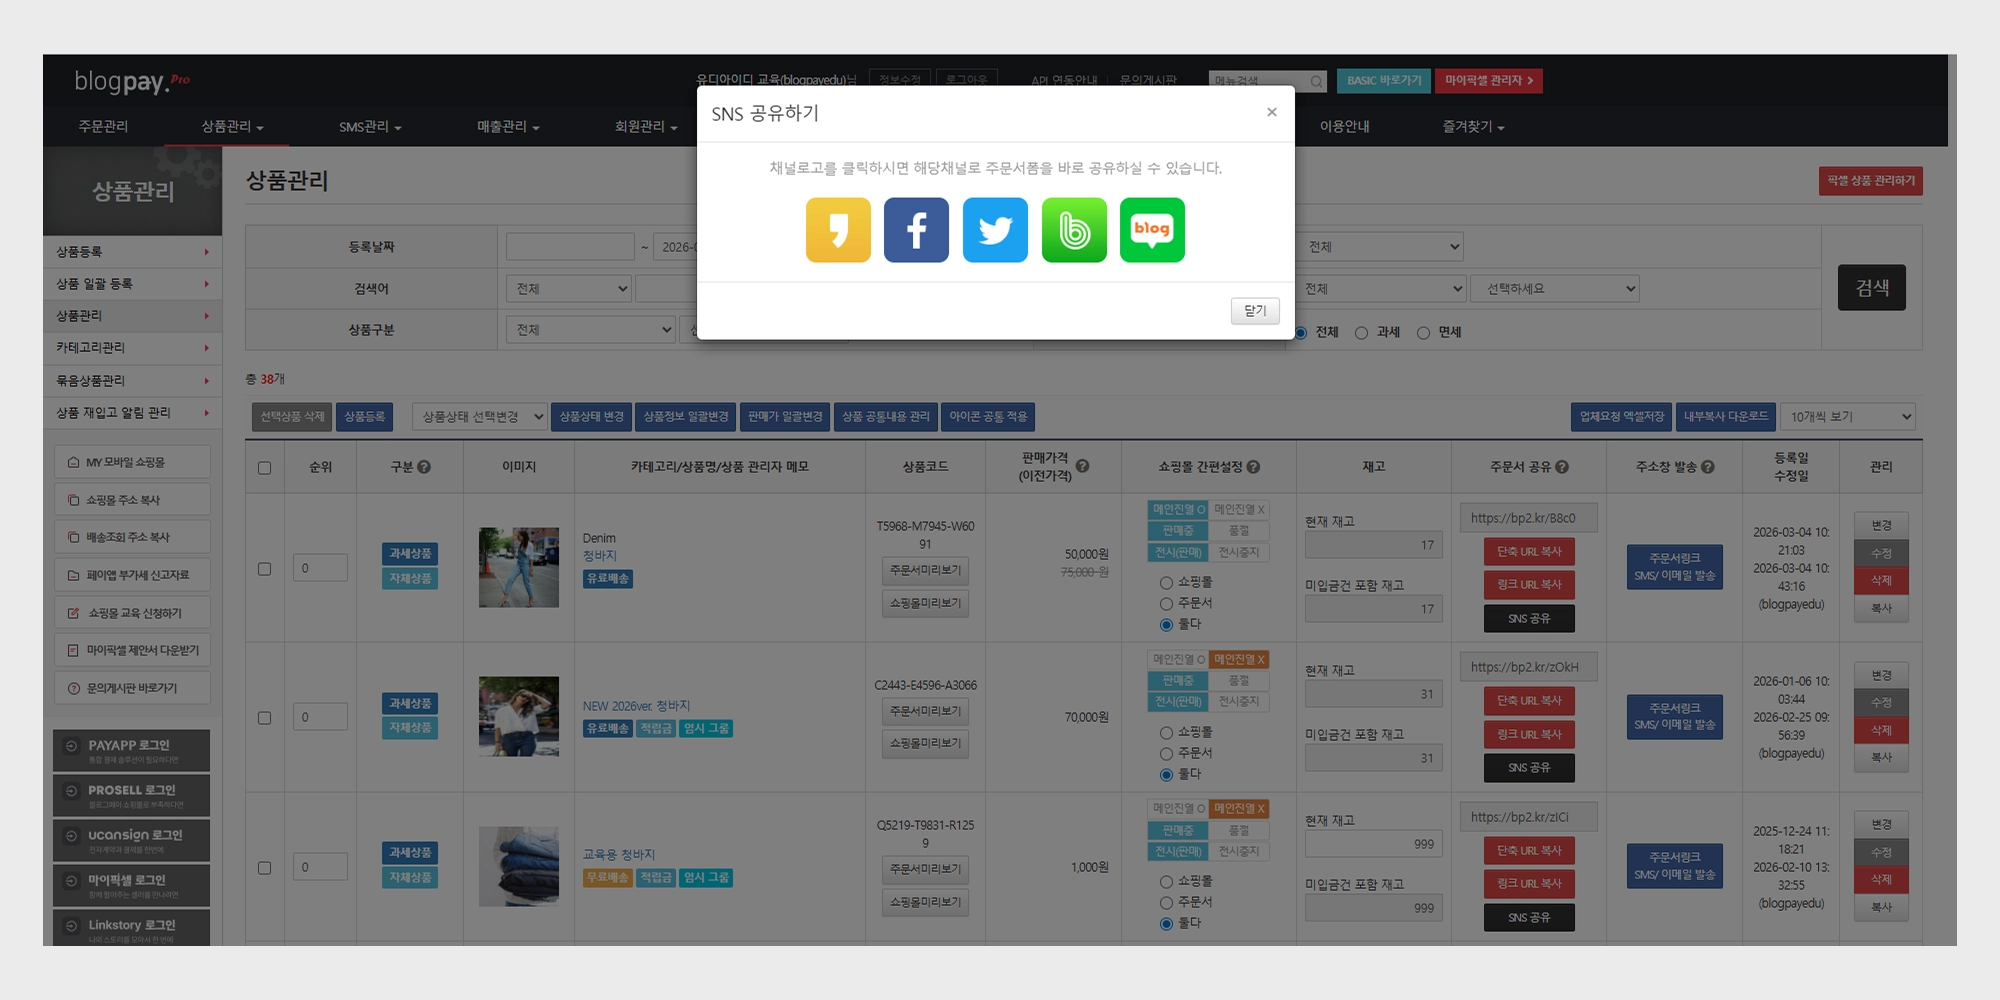This screenshot has width=2000, height=1000.
Task: Select 주문서 radio in NEW 2026ver. row
Action: [1166, 754]
